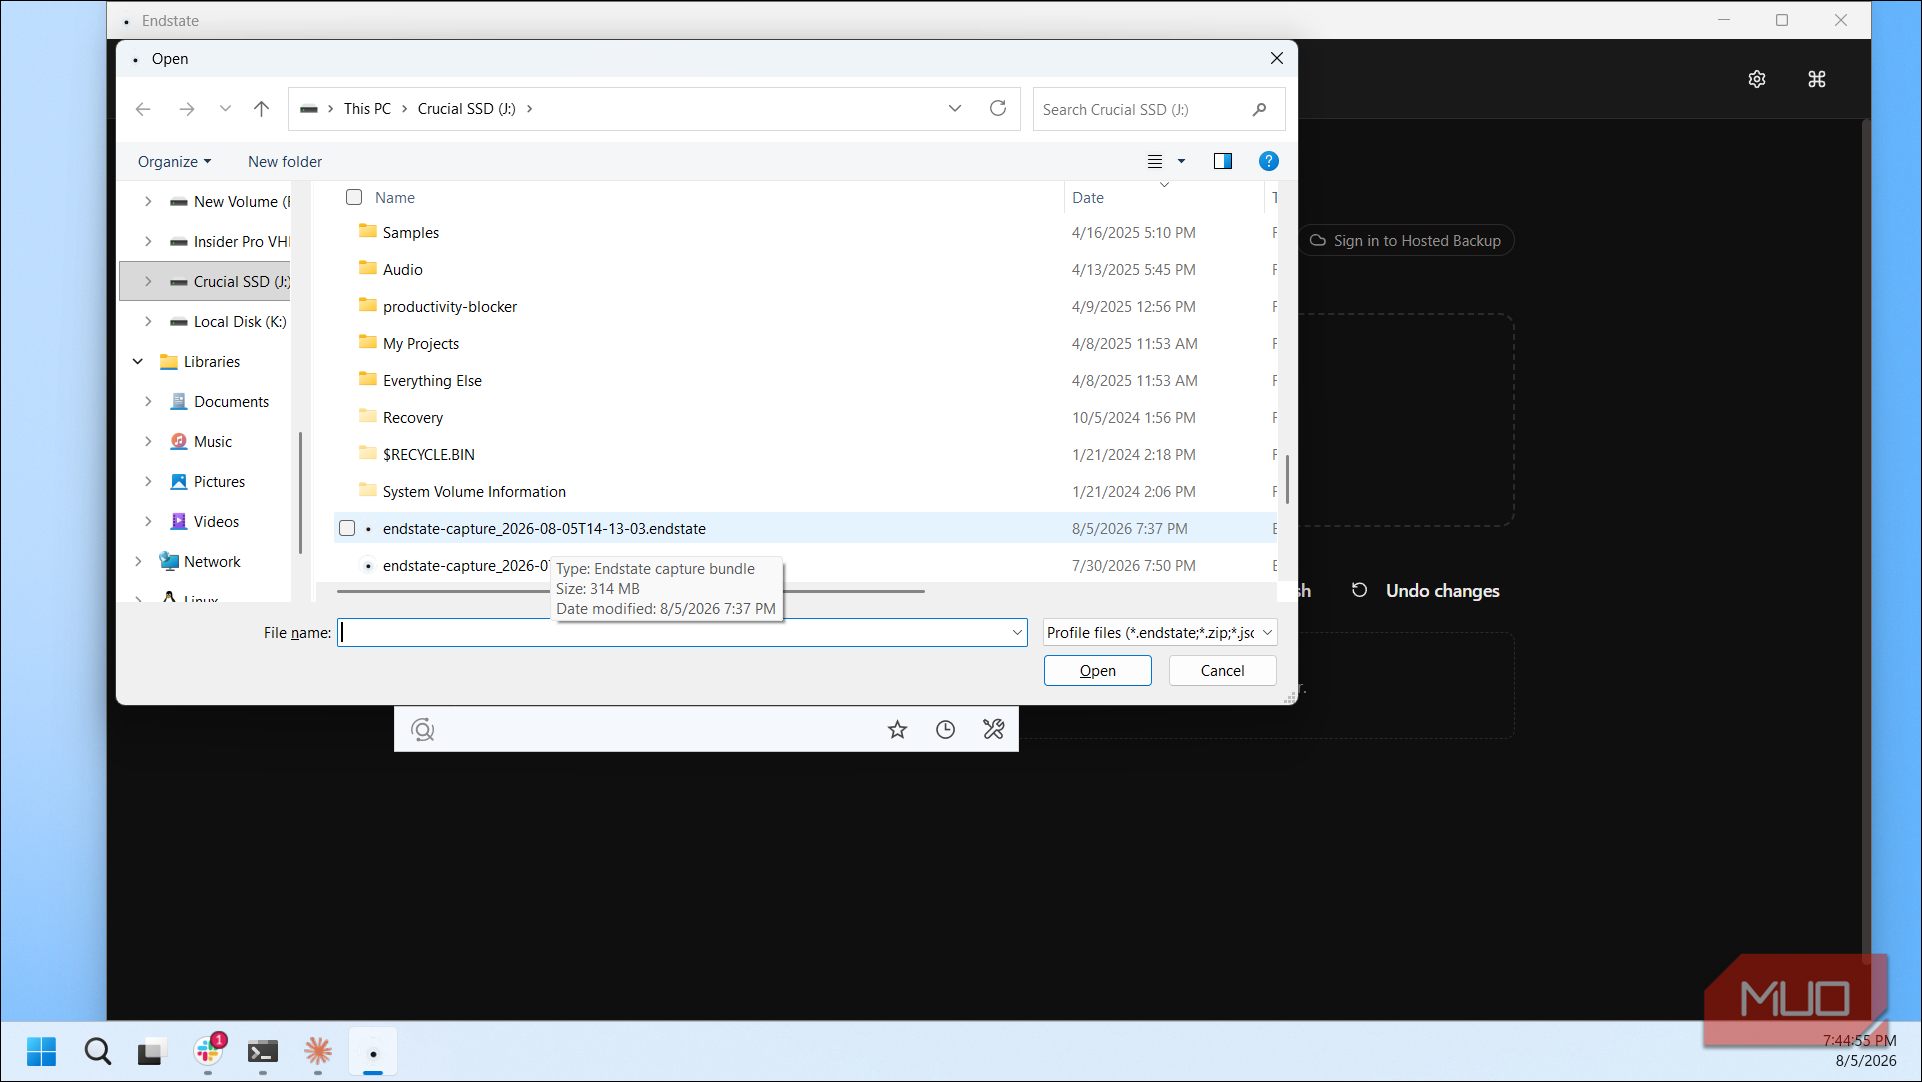Open the tools wrench icon
The image size is (1922, 1082).
pos(993,730)
